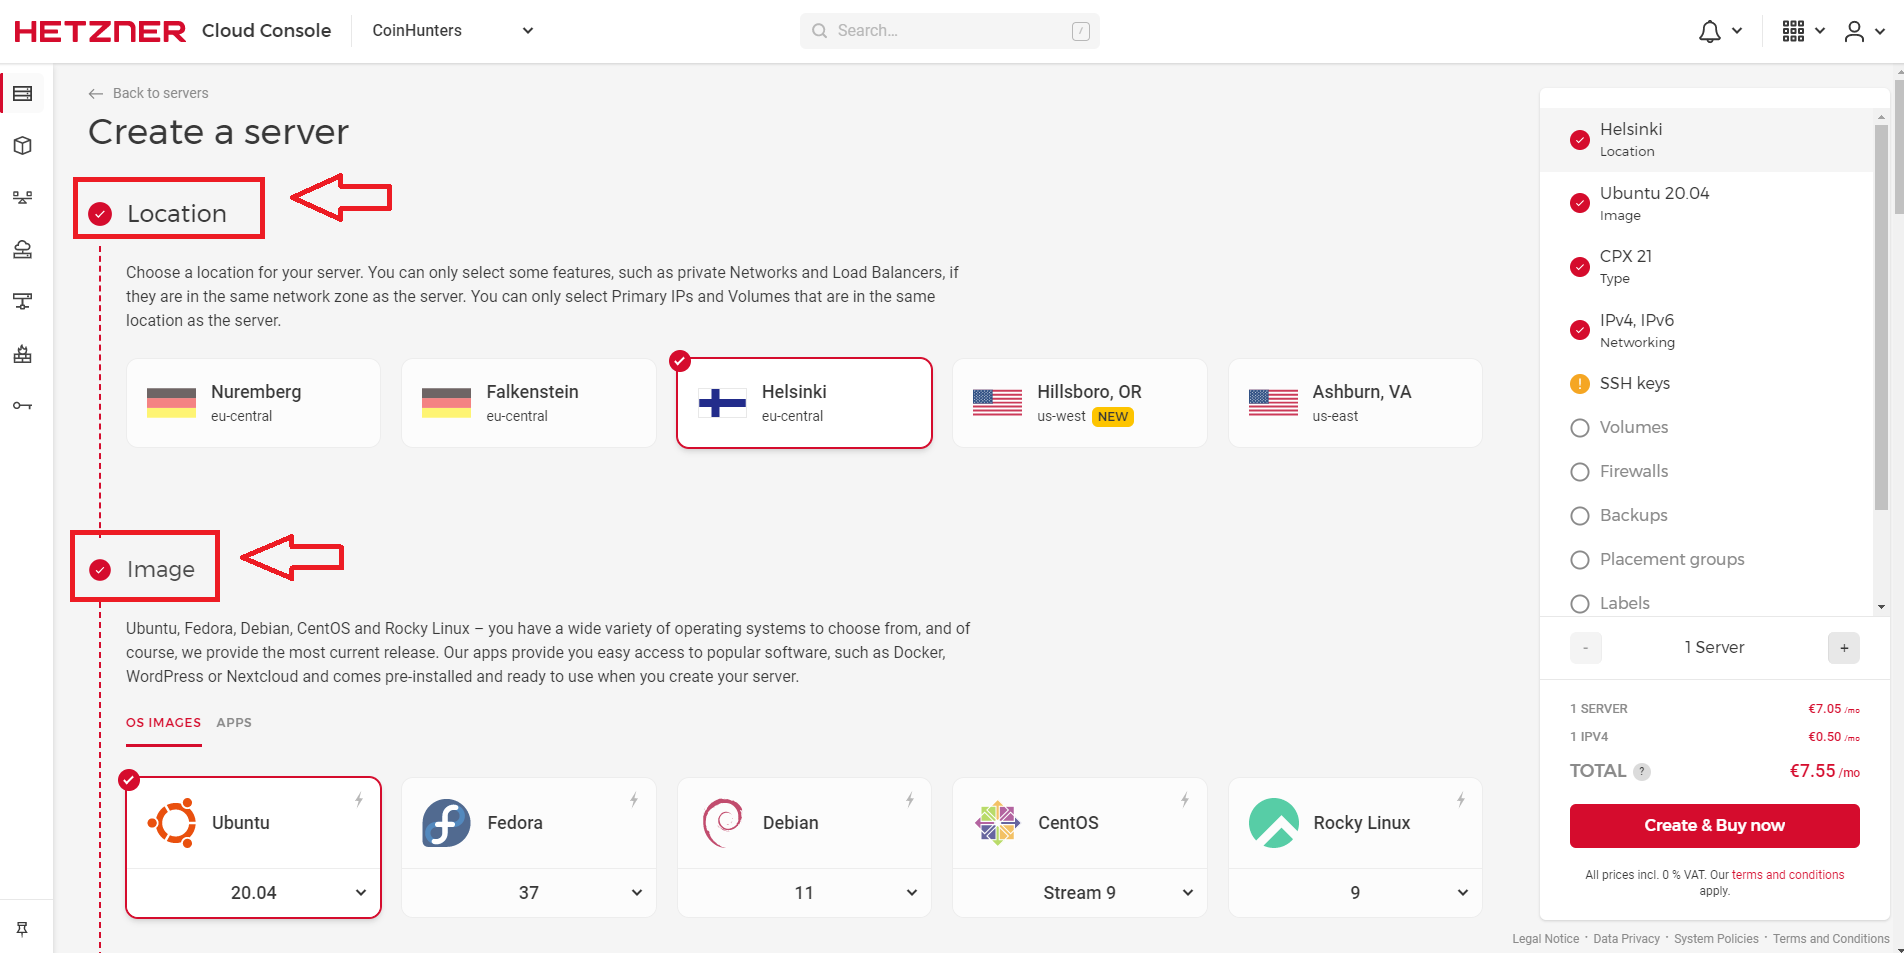Click the Rocky Linux logo icon

(x=1274, y=823)
